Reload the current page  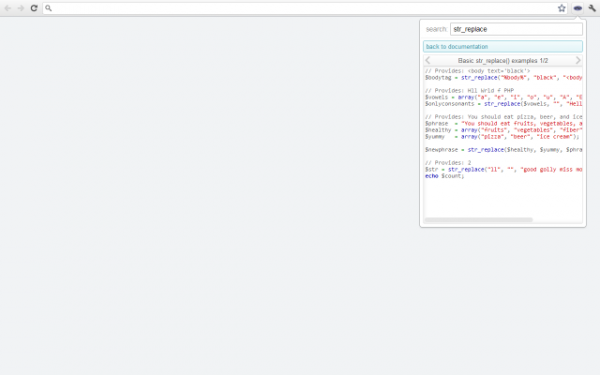click(x=34, y=8)
